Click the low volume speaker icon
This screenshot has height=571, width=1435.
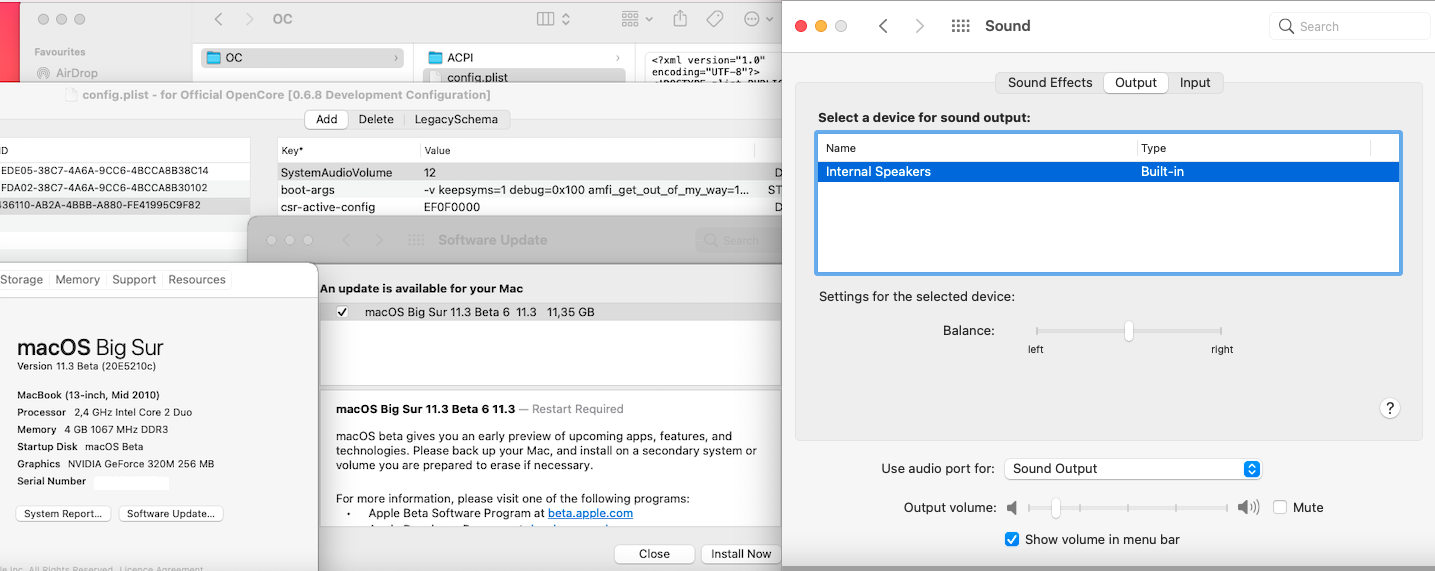pyautogui.click(x=1012, y=508)
